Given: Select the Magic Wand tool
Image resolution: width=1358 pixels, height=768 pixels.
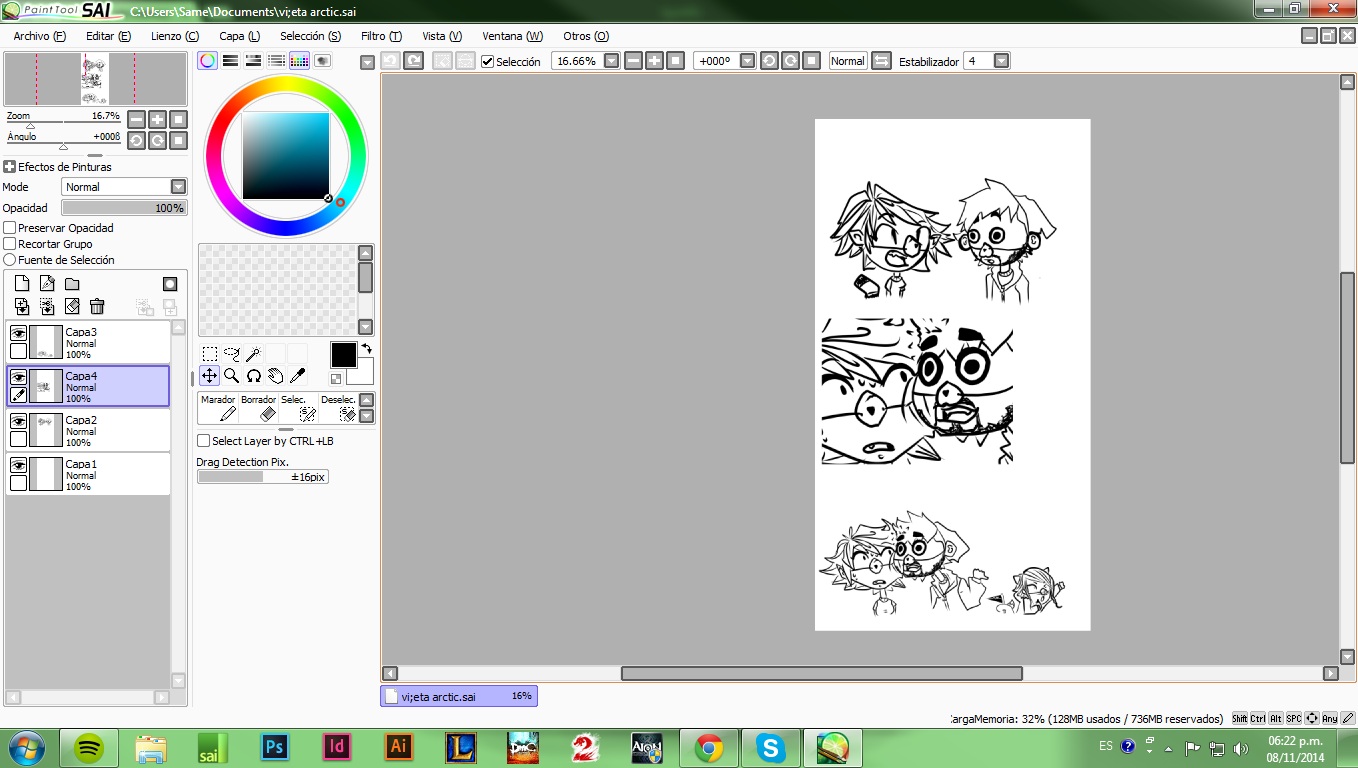Looking at the screenshot, I should click(253, 354).
